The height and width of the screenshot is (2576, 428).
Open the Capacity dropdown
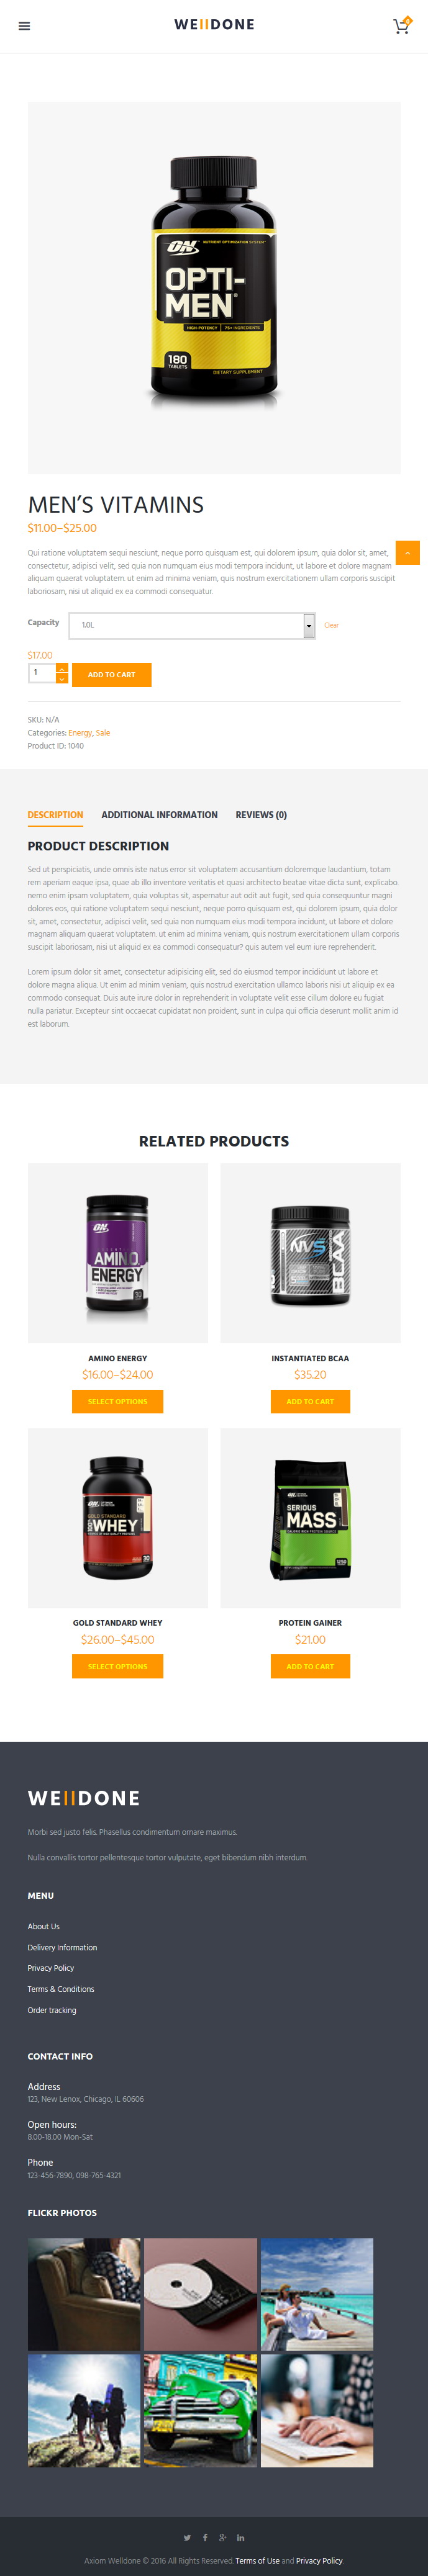(x=192, y=626)
